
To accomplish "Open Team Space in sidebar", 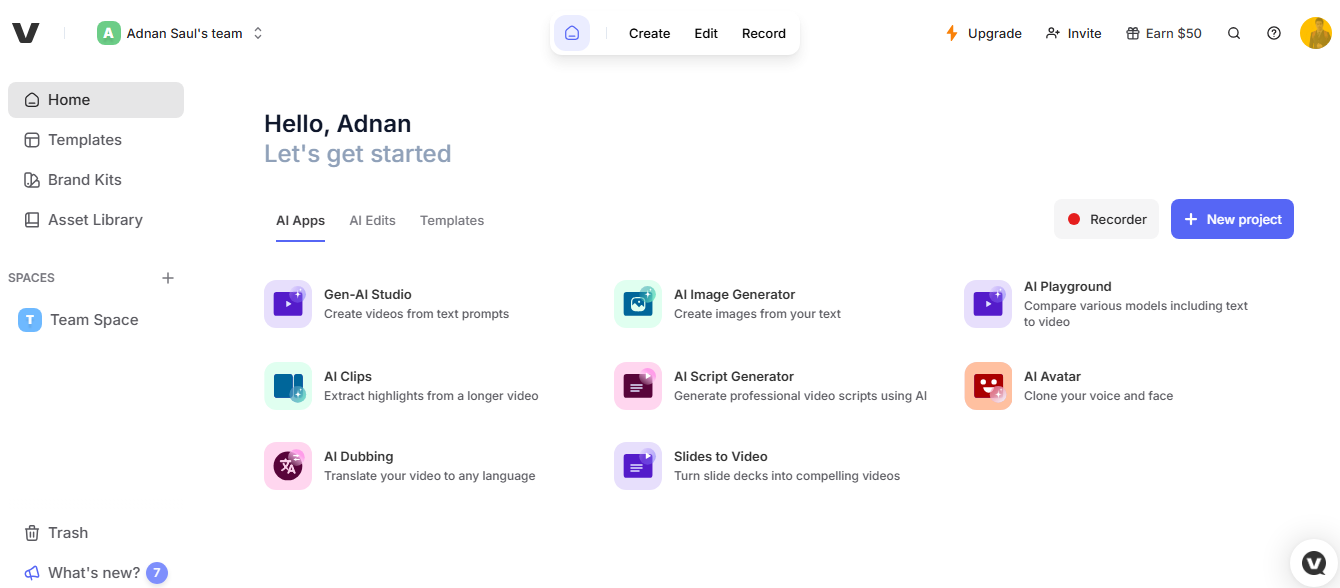I will (x=94, y=320).
